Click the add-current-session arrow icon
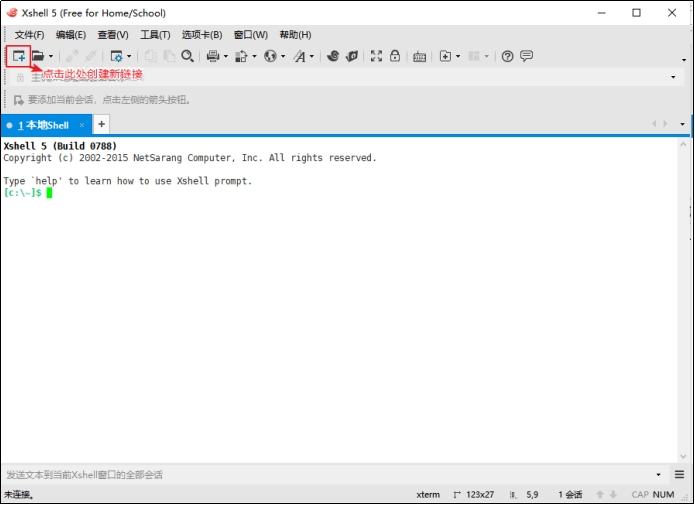 [x=19, y=100]
